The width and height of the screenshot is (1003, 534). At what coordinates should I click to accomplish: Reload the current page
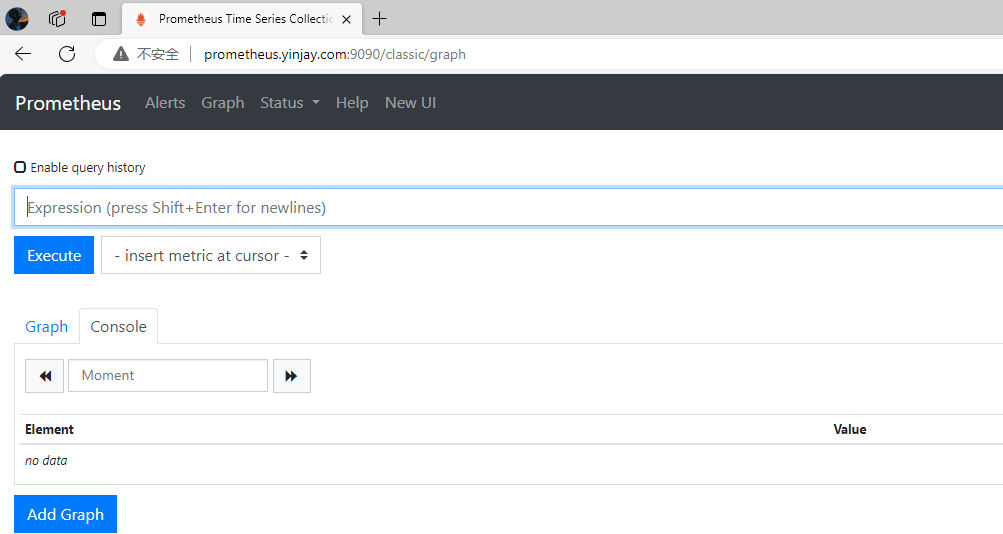tap(67, 54)
